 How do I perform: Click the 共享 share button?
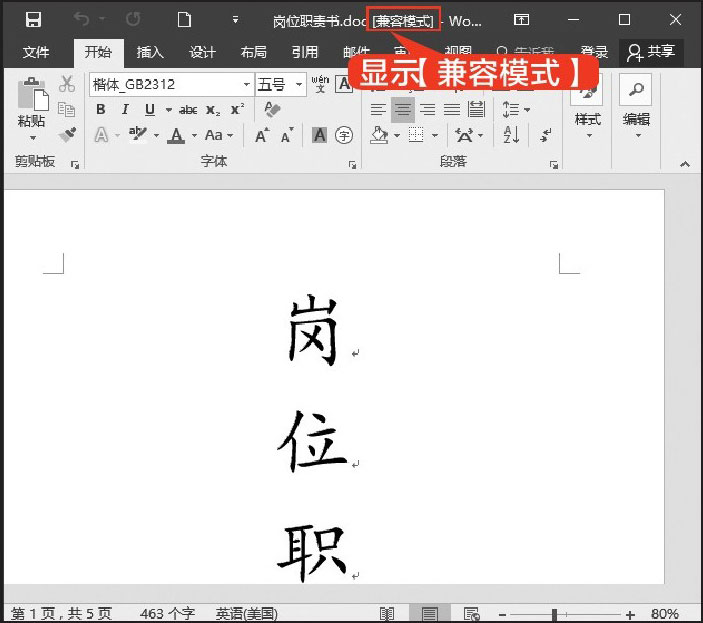coord(651,52)
